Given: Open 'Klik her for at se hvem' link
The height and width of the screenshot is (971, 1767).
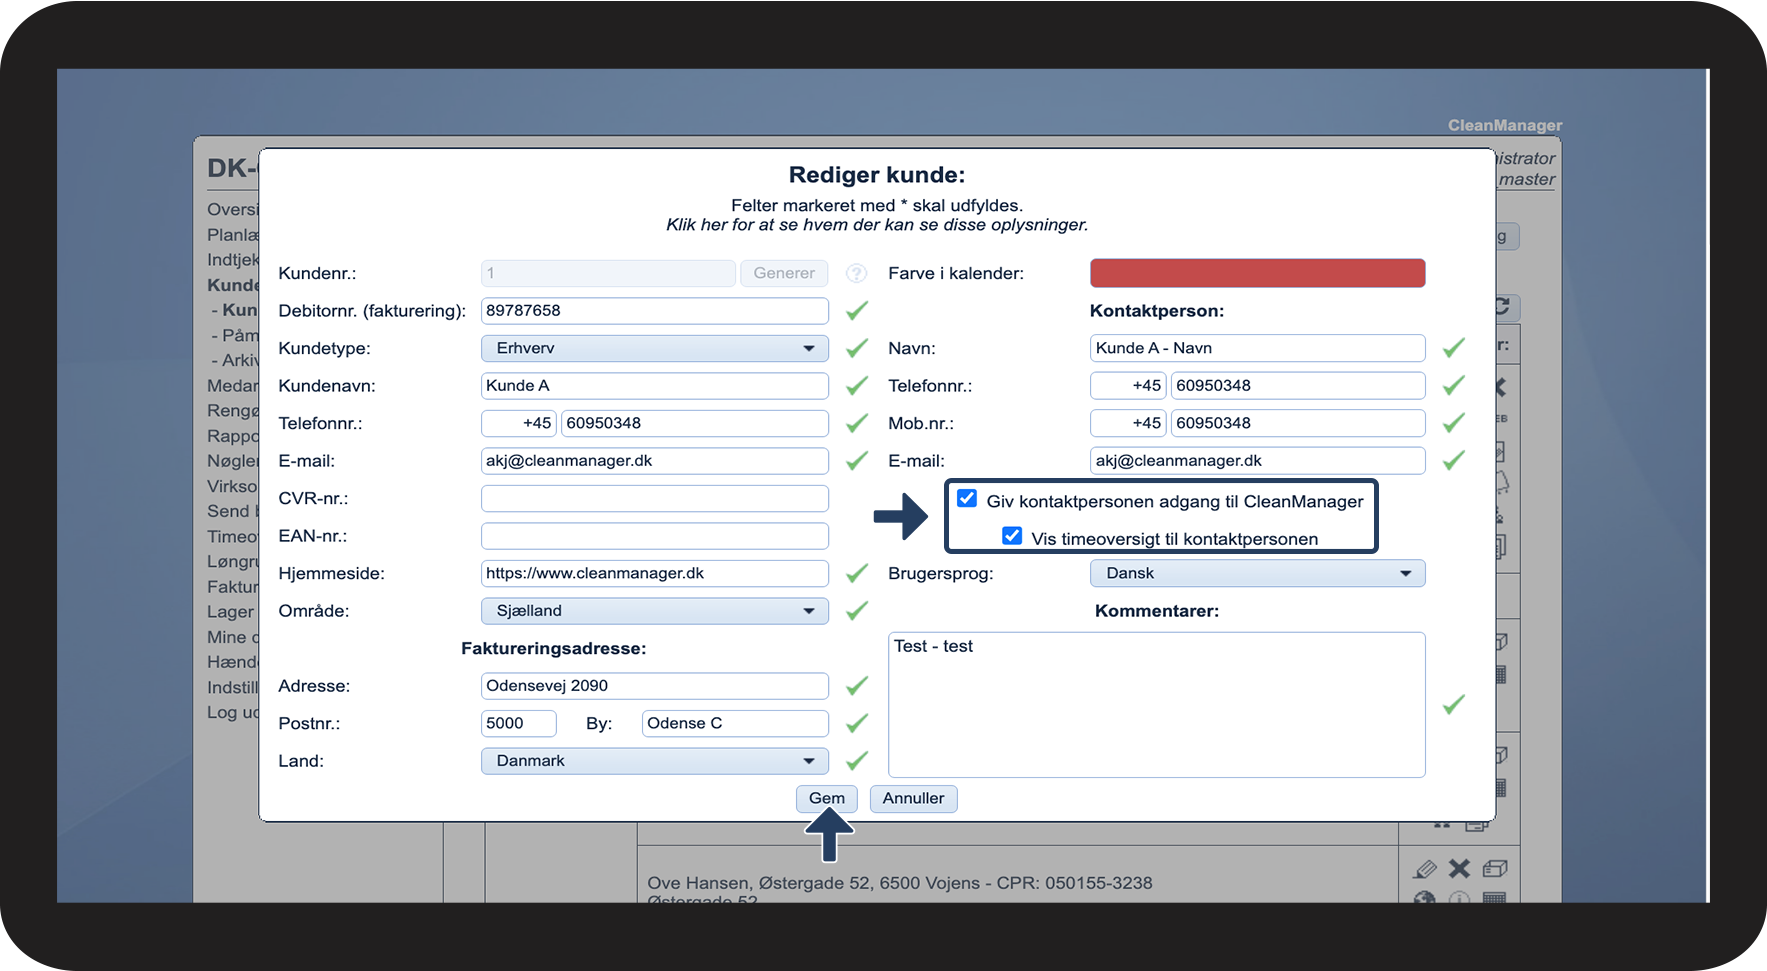Looking at the screenshot, I should [x=877, y=225].
